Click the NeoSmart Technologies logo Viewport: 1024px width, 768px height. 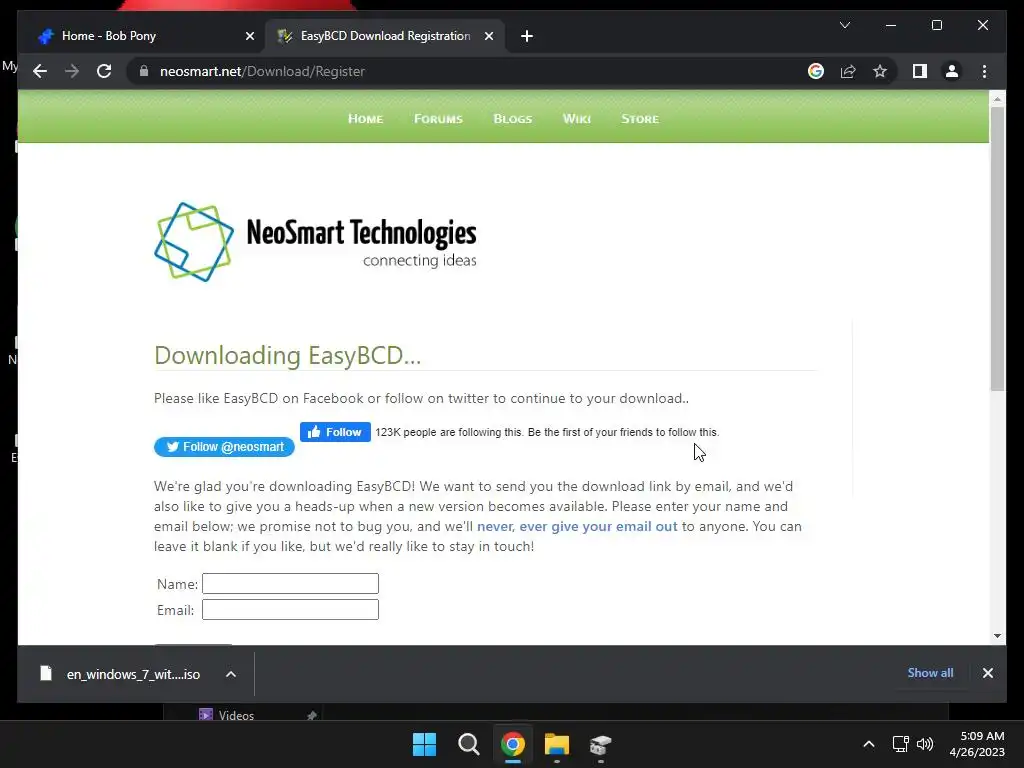tap(315, 242)
